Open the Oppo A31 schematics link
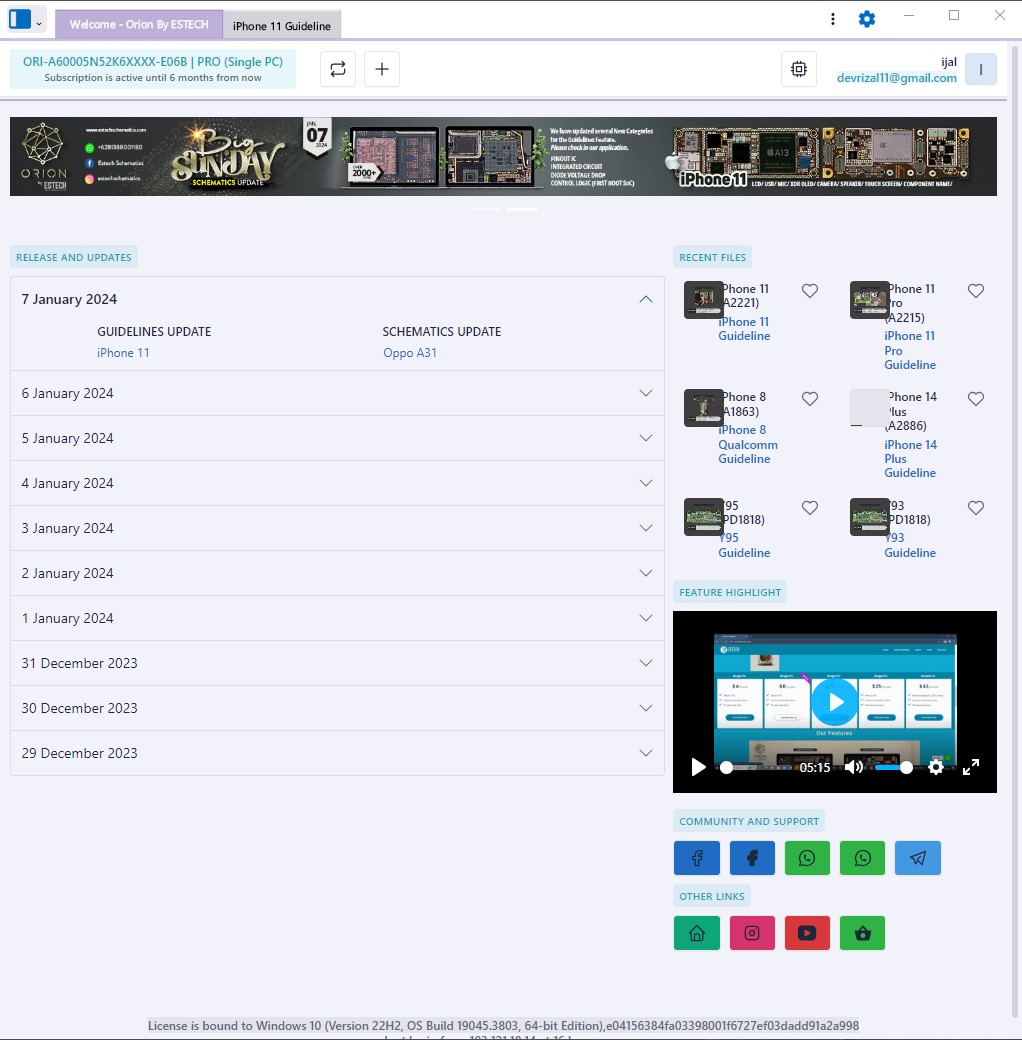The width and height of the screenshot is (1022, 1040). [410, 353]
